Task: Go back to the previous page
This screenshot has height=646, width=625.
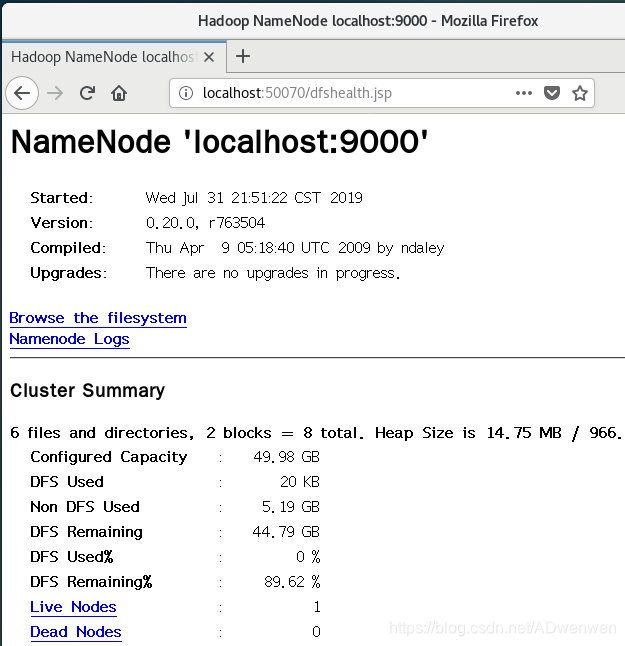Action: (x=22, y=93)
